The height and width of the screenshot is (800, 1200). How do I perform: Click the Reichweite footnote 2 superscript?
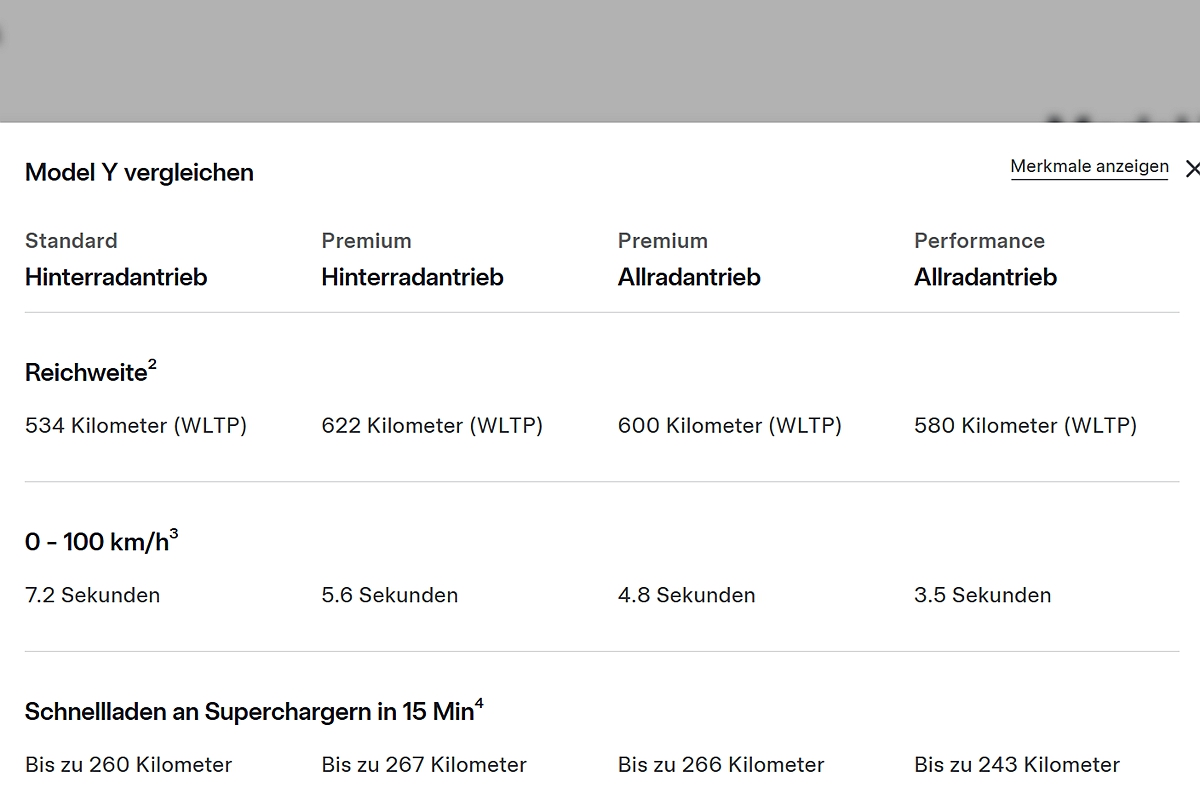point(153,365)
